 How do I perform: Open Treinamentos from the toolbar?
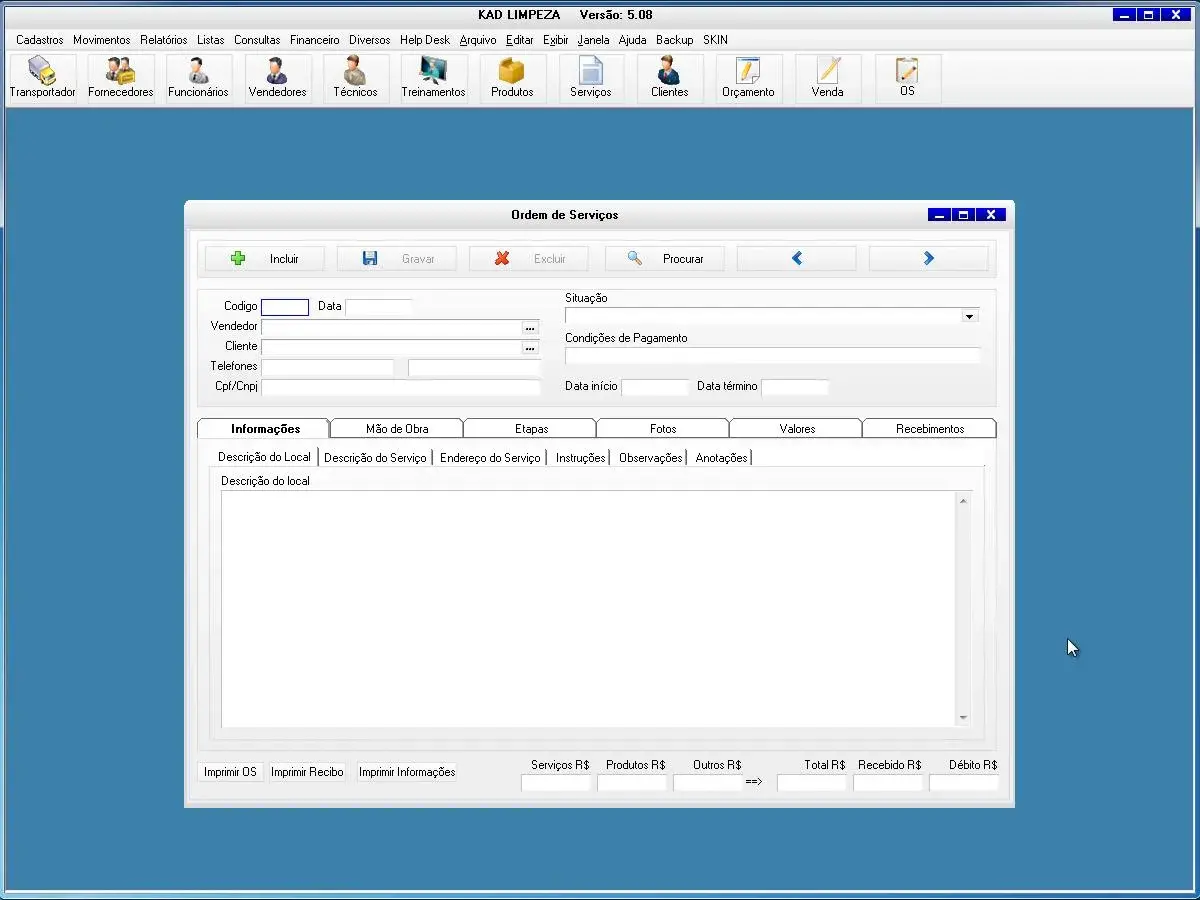[x=433, y=78]
